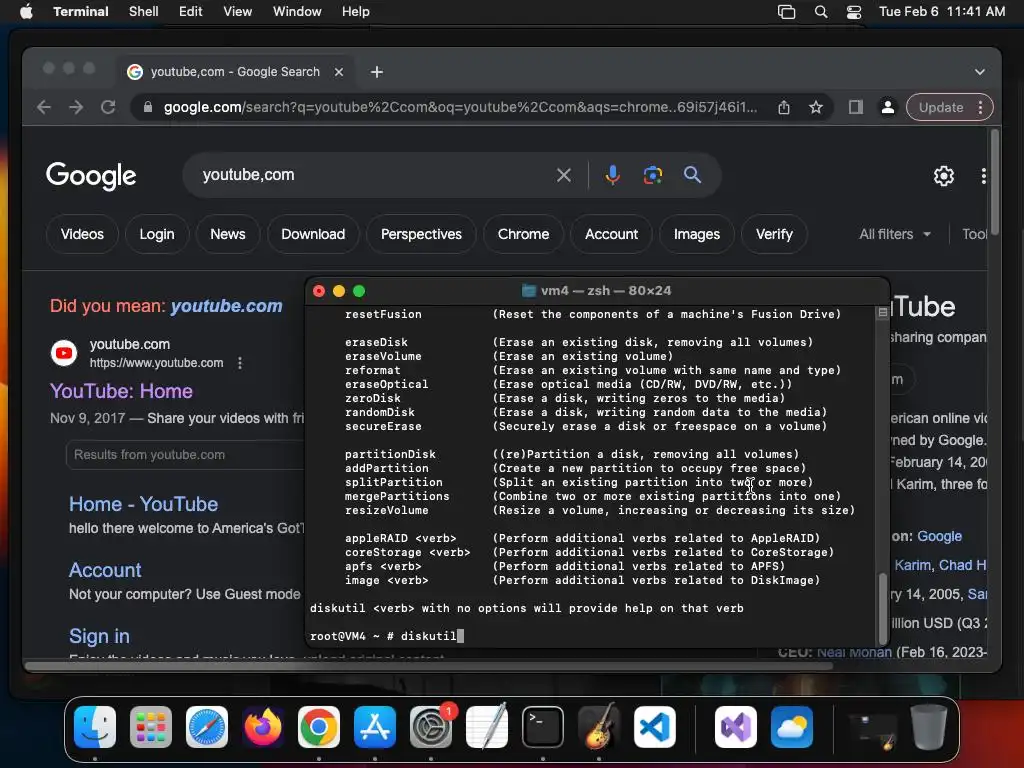1024x768 pixels.
Task: Click the youtube.com spelling suggestion
Action: coord(227,306)
